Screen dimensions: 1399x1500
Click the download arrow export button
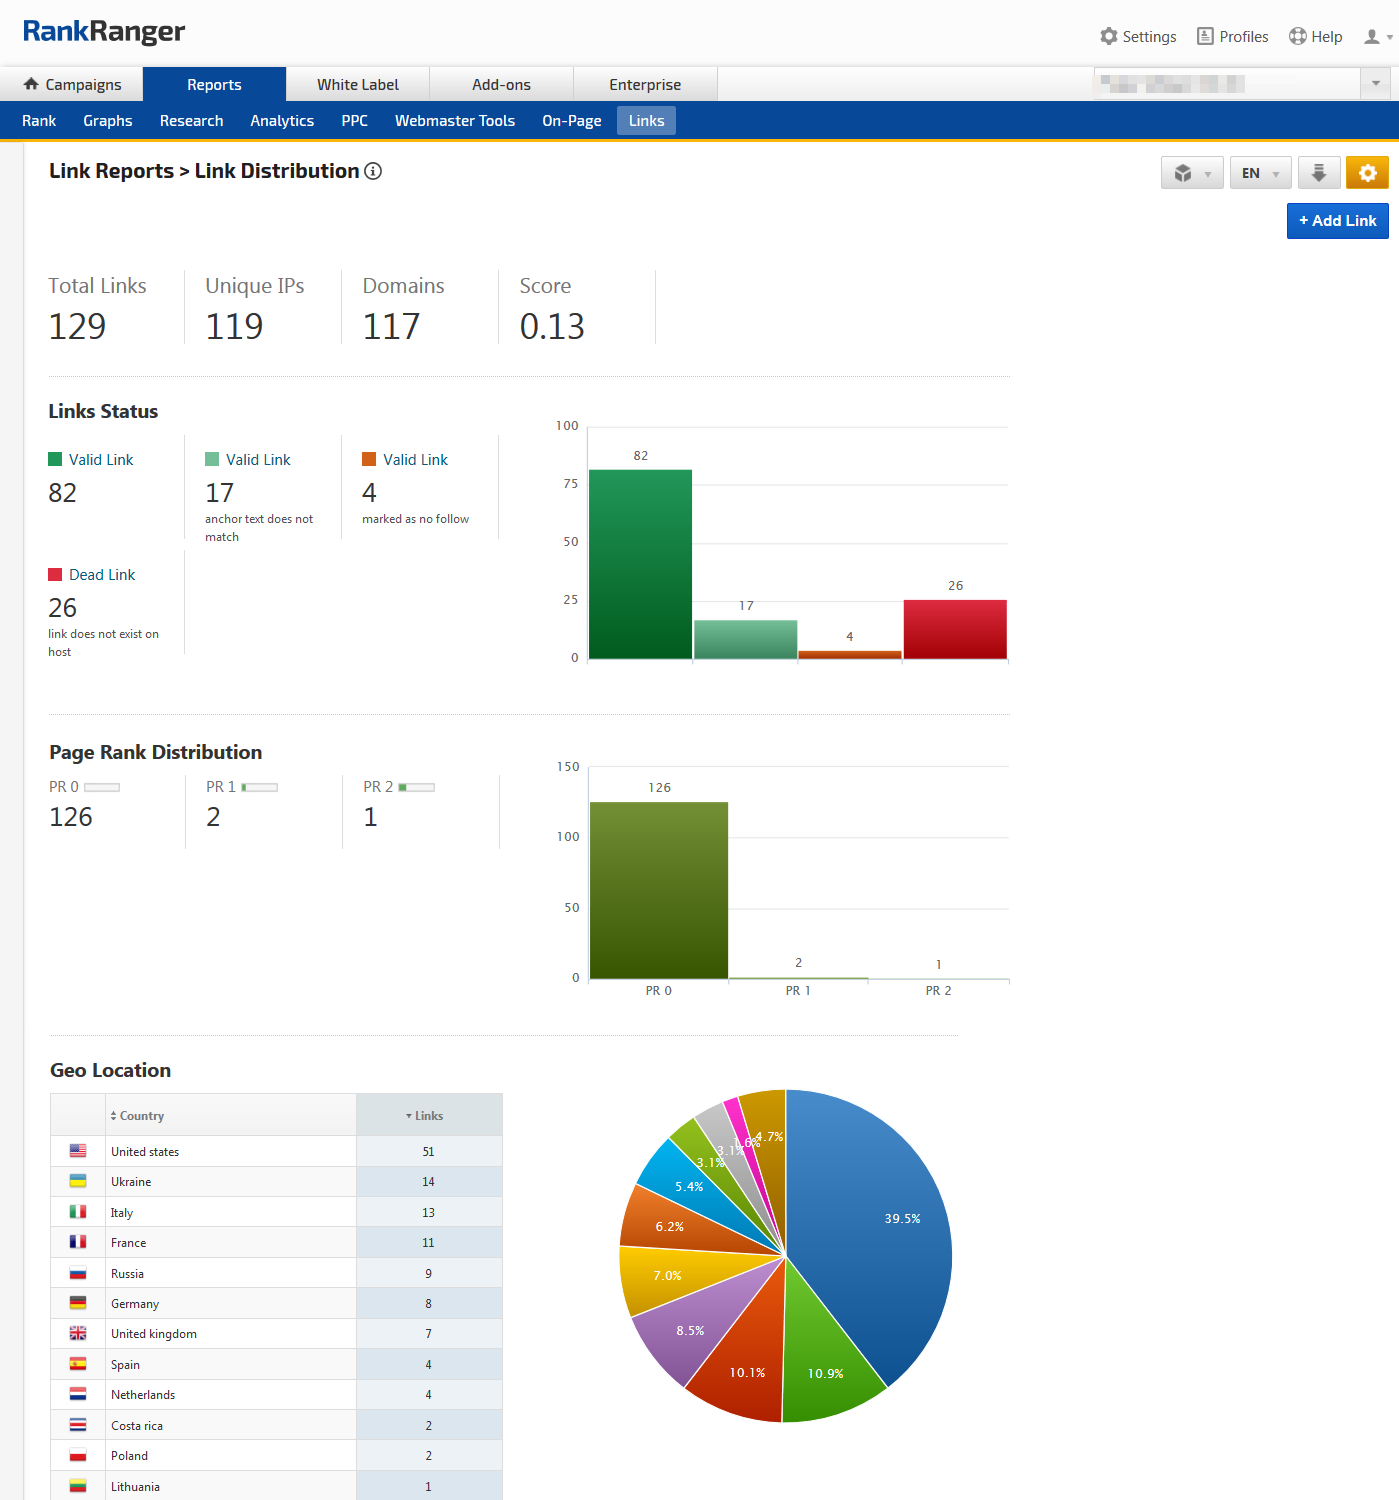(1318, 173)
